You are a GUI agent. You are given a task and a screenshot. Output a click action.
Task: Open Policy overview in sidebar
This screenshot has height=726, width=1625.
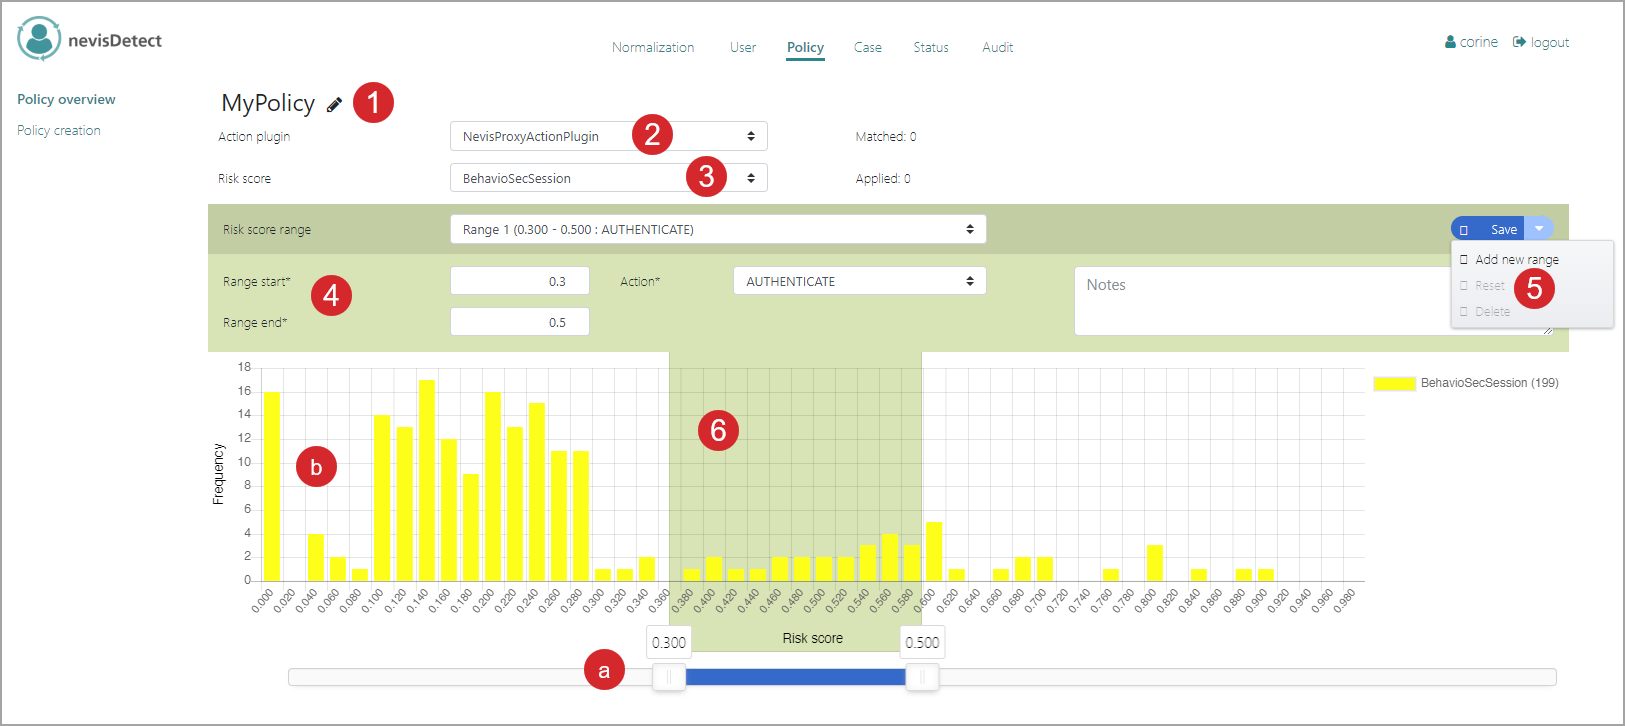tap(66, 99)
